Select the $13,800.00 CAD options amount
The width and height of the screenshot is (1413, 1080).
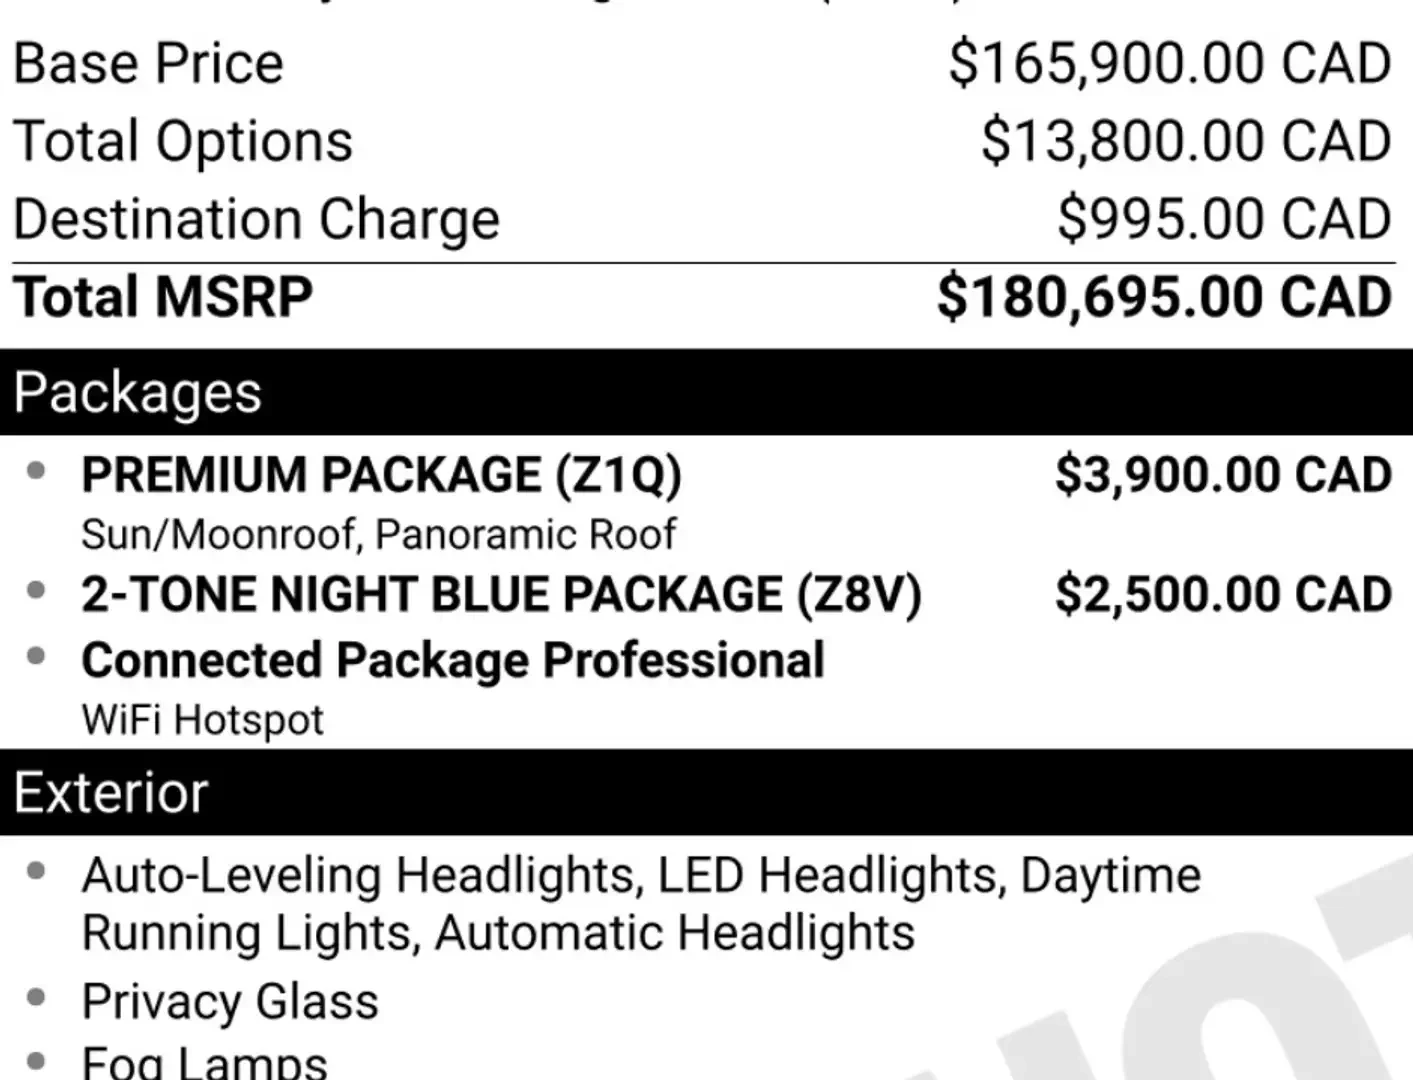pyautogui.click(x=1186, y=141)
